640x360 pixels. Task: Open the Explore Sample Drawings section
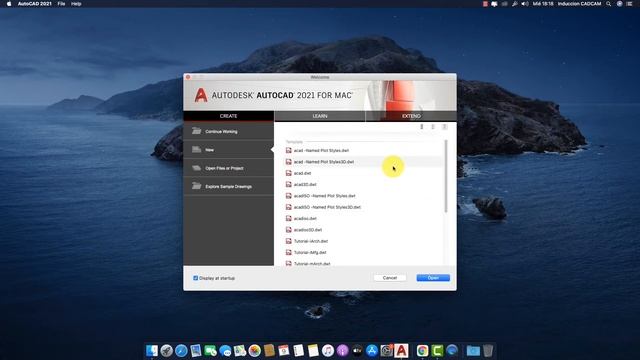pos(228,186)
